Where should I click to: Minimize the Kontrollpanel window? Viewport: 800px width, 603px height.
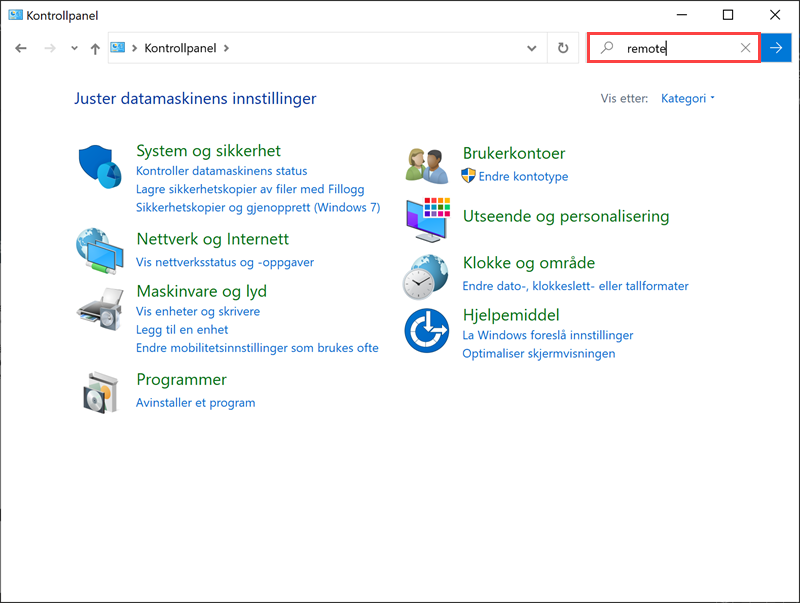[x=682, y=15]
